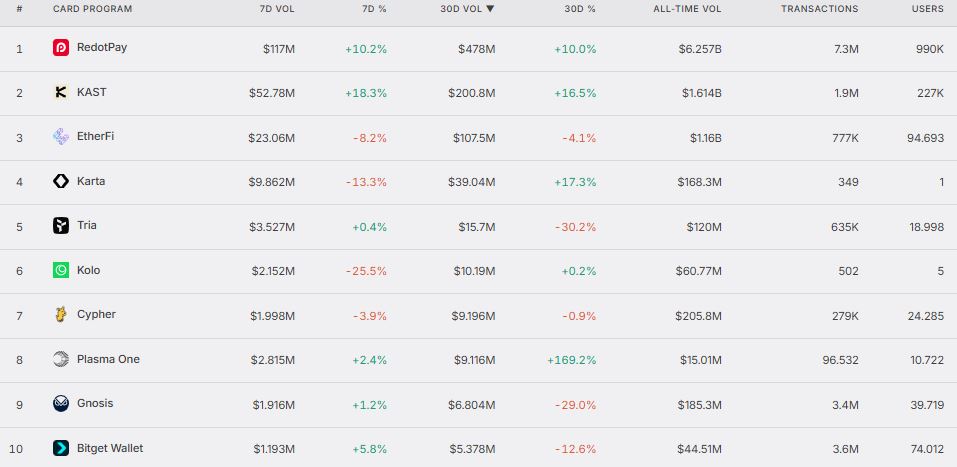This screenshot has width=957, height=467.
Task: Select the Plasma One table row
Action: pos(478,360)
